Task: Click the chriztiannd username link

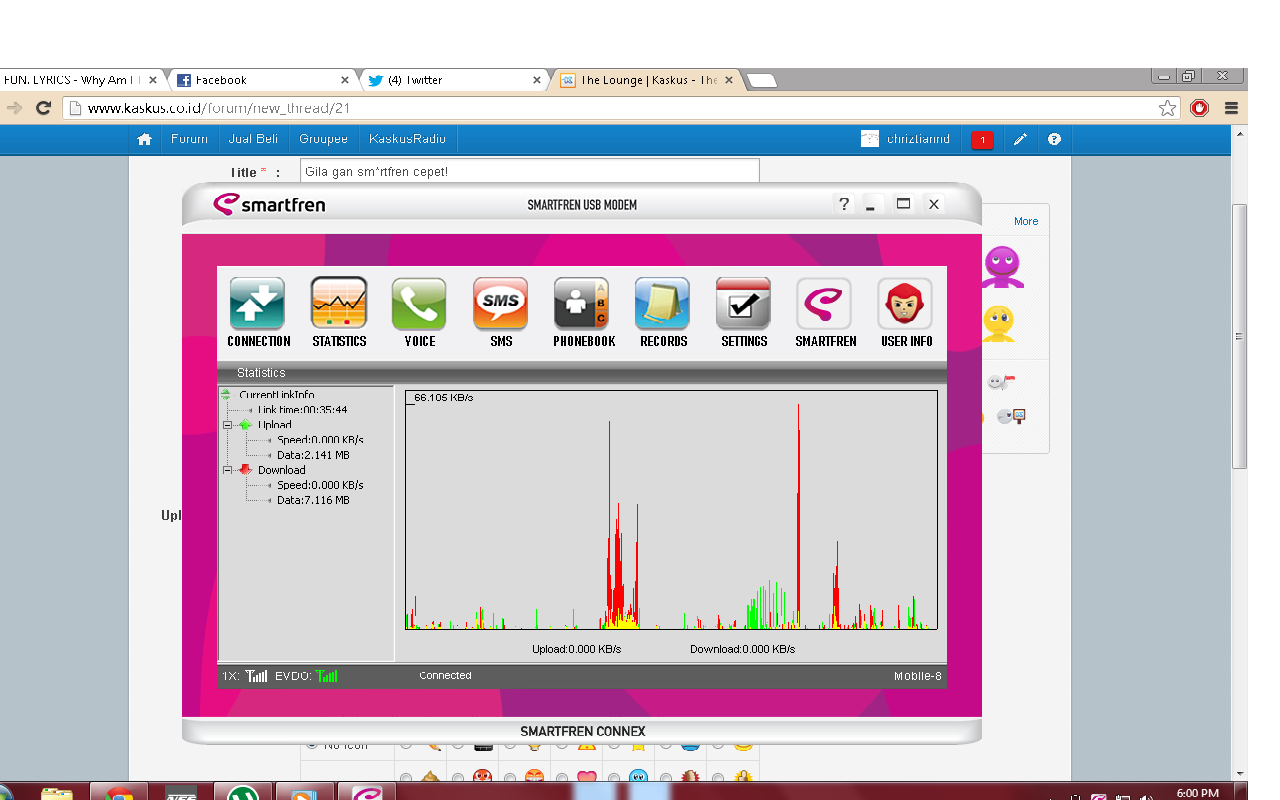Action: pyautogui.click(x=918, y=139)
